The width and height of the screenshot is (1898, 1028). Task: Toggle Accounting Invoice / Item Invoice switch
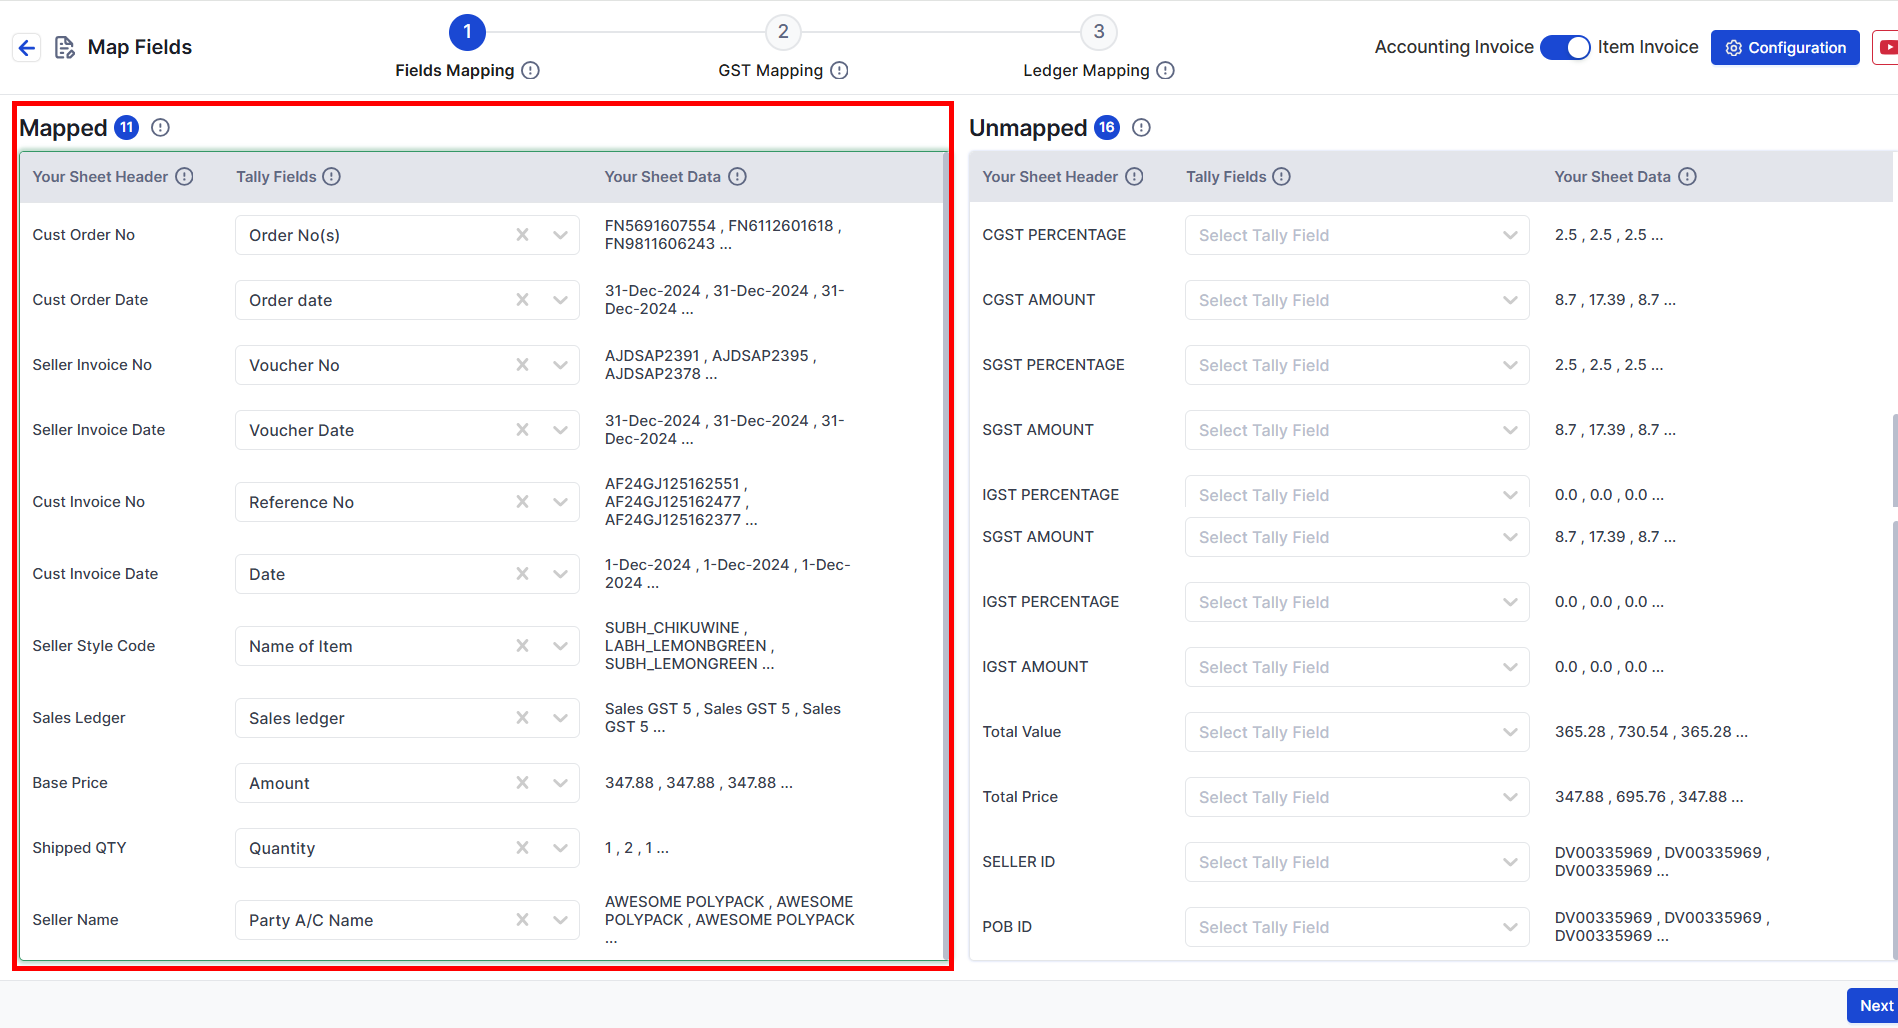tap(1565, 47)
